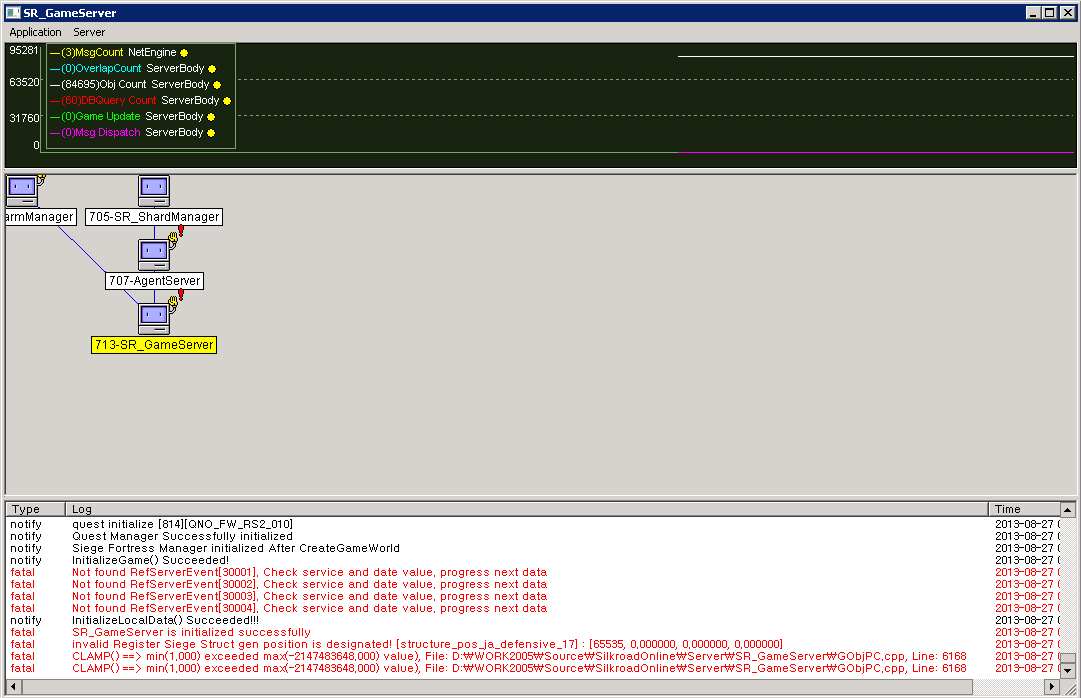Select fatal row for RefServerEvent[30001]
Viewport: 1081px width, 698px height.
tap(532, 572)
